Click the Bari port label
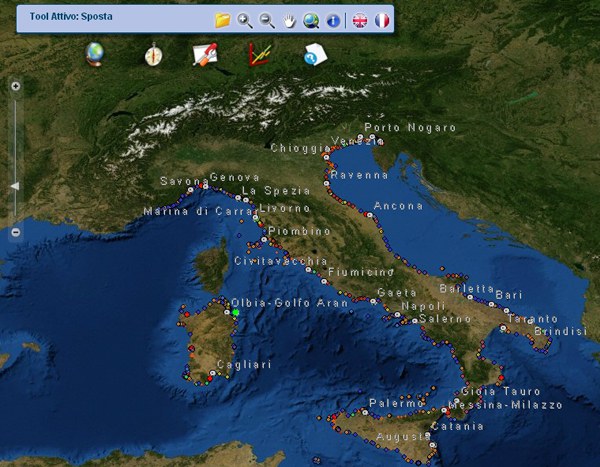Image resolution: width=600 pixels, height=467 pixels. click(509, 295)
